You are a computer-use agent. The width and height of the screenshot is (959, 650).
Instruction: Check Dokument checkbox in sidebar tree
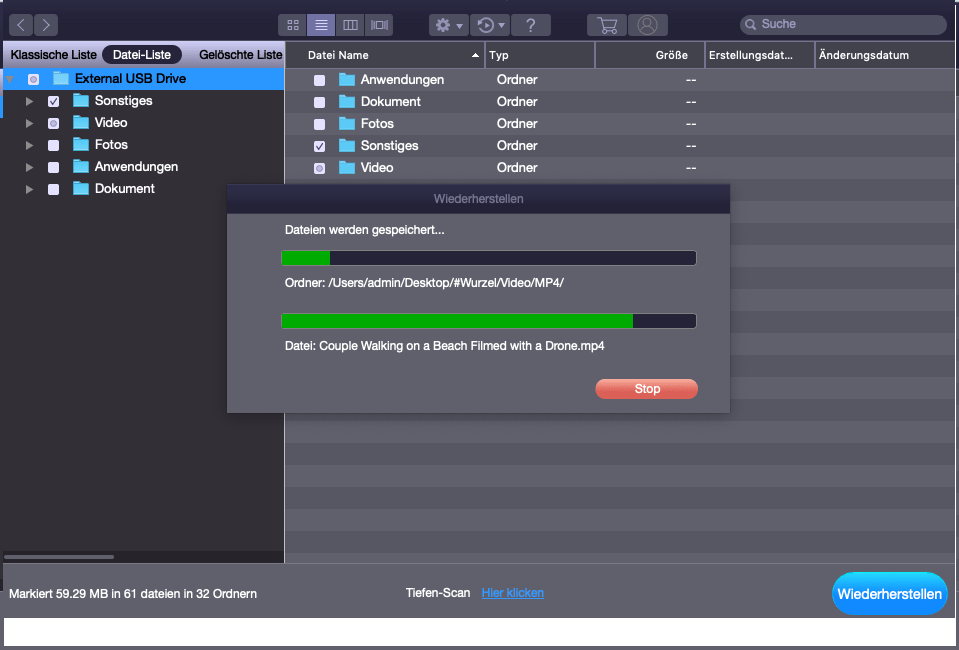click(x=53, y=189)
